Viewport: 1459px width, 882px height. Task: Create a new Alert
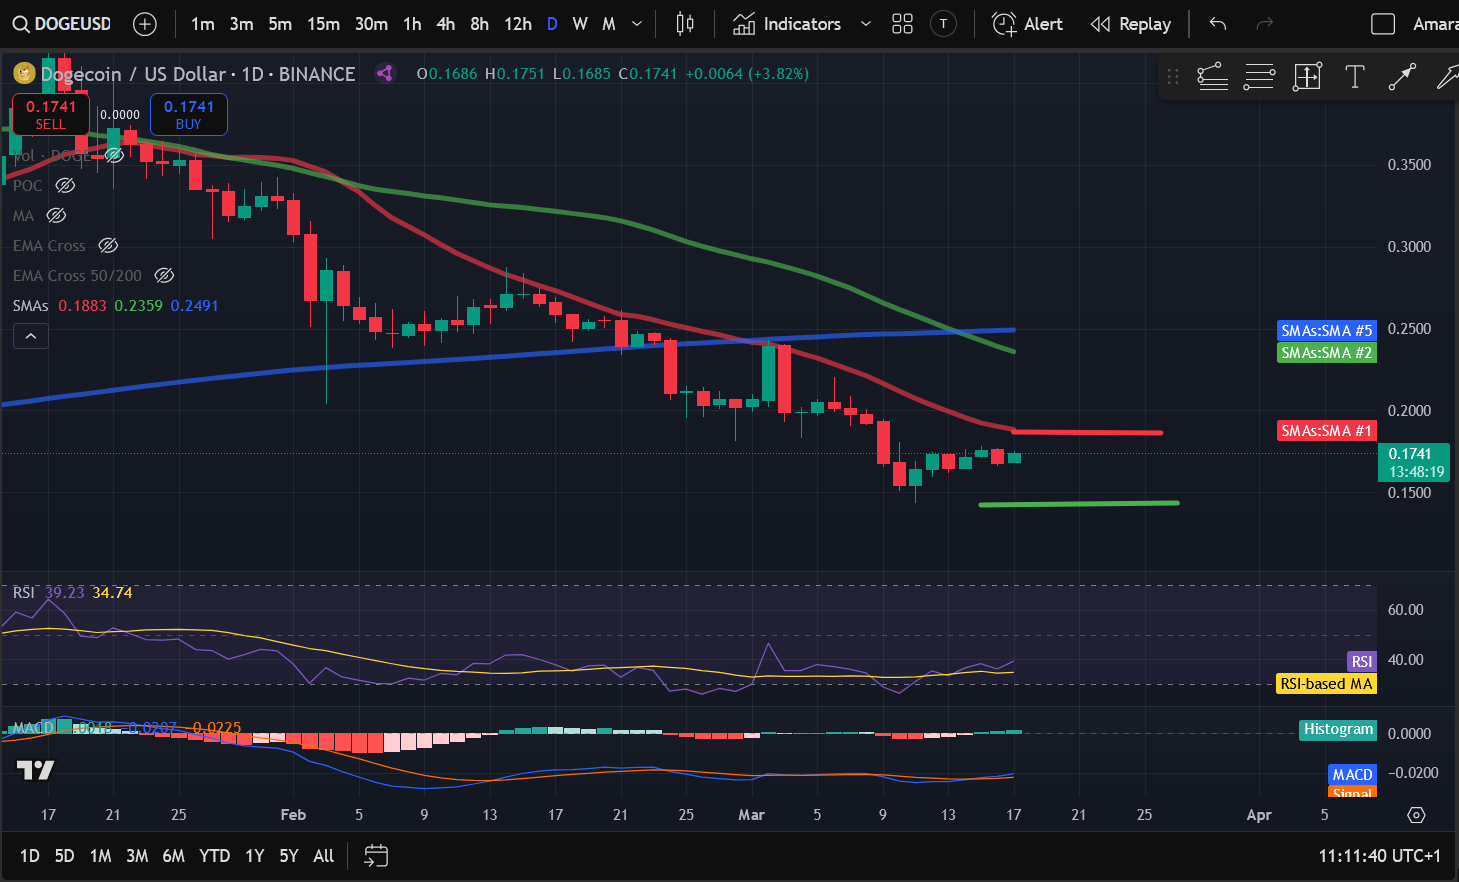point(1027,24)
